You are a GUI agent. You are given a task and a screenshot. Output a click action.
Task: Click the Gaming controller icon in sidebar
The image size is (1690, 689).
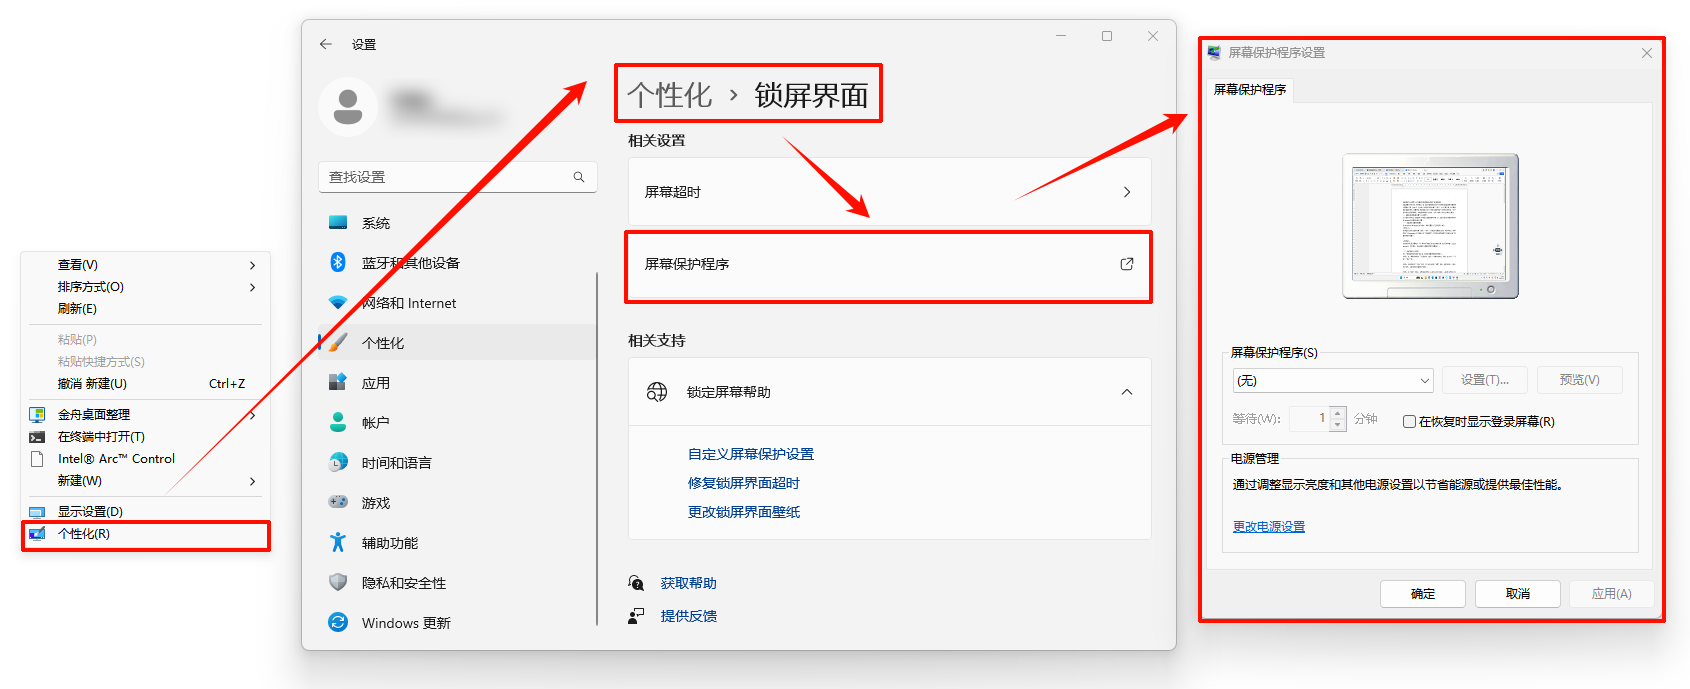338,502
